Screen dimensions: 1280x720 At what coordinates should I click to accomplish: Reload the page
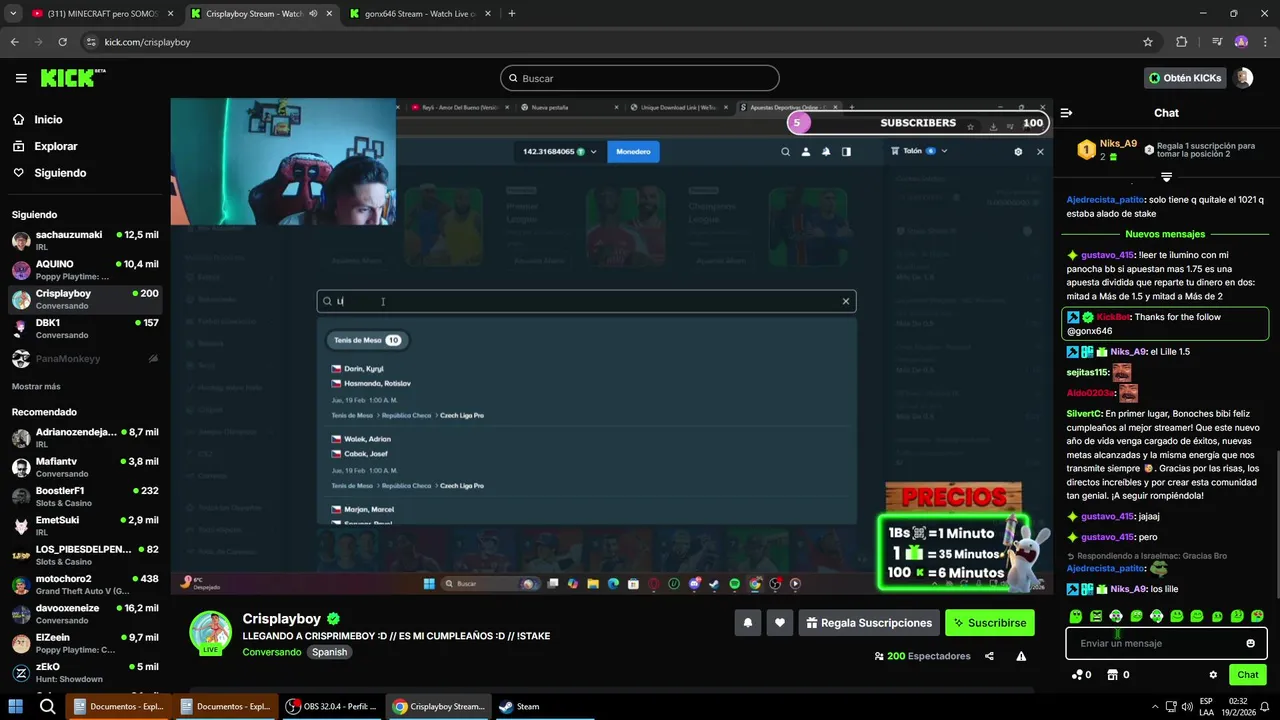click(x=63, y=42)
